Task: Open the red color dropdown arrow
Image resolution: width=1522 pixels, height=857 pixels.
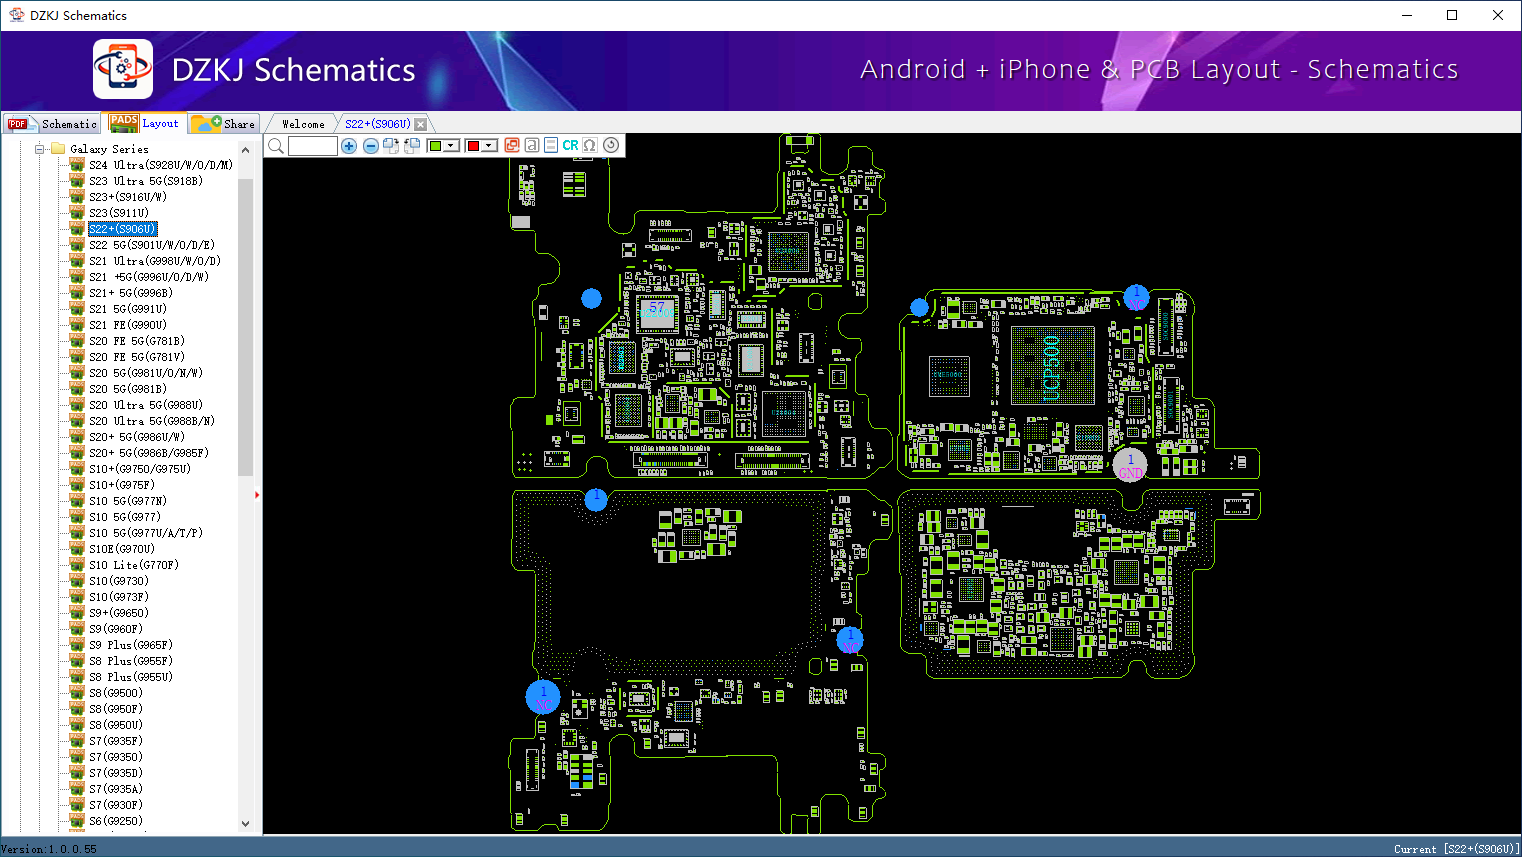Action: 489,146
